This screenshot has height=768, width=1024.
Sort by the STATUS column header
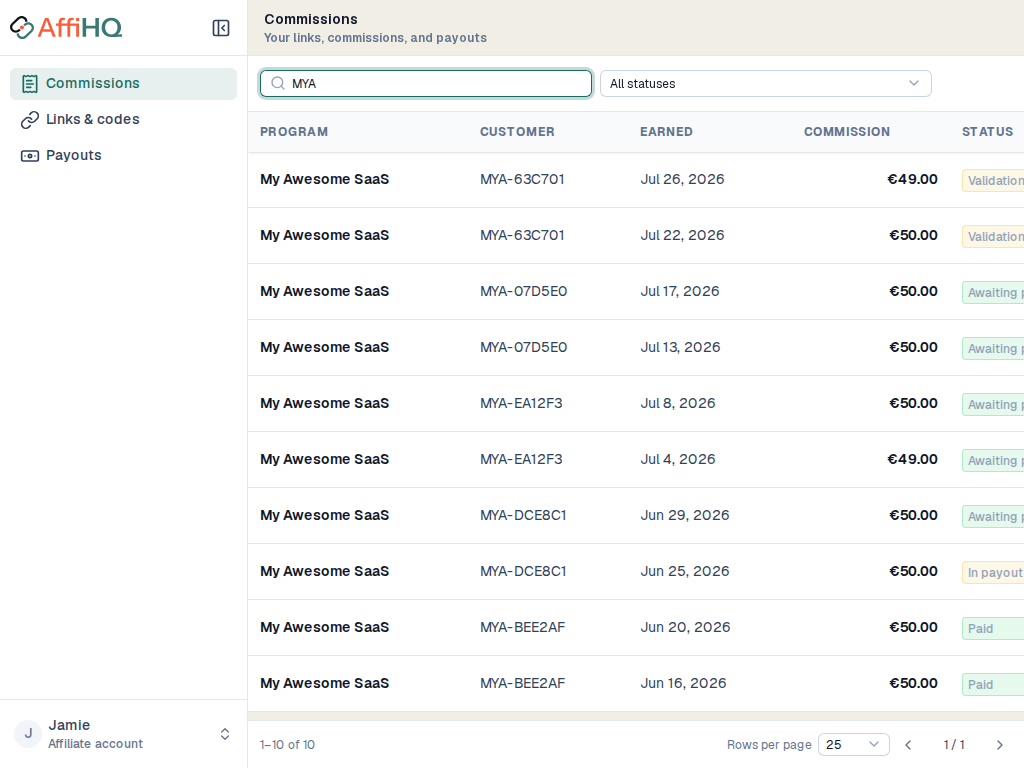pyautogui.click(x=987, y=132)
